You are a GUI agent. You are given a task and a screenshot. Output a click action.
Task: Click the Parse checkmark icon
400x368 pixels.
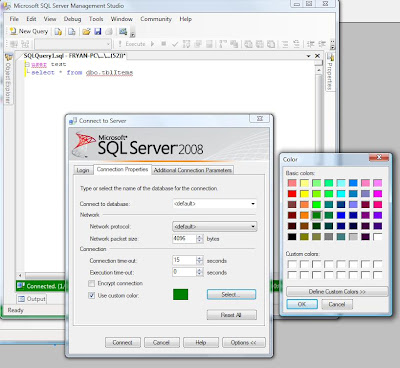(175, 44)
